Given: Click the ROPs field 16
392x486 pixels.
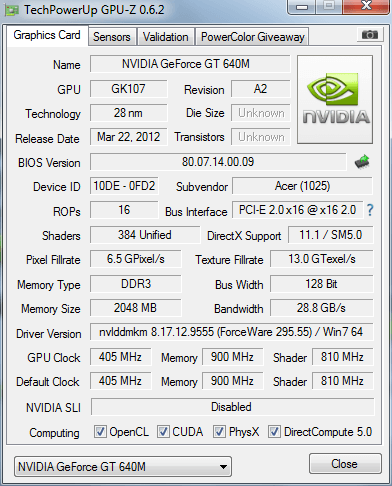Looking at the screenshot, I should (124, 210).
